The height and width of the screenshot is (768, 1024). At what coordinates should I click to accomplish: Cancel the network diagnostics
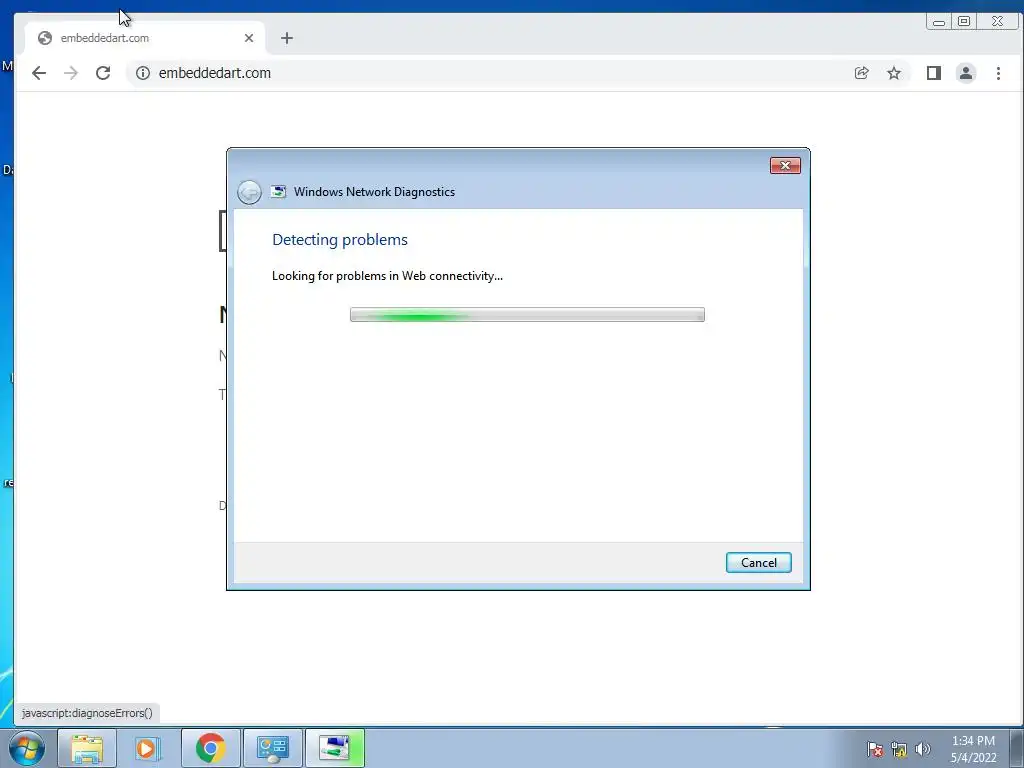click(x=758, y=563)
